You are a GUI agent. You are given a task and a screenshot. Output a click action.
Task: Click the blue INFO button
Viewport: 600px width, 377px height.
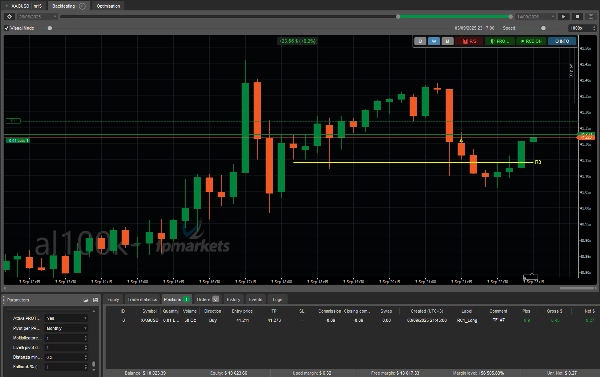pyautogui.click(x=562, y=41)
